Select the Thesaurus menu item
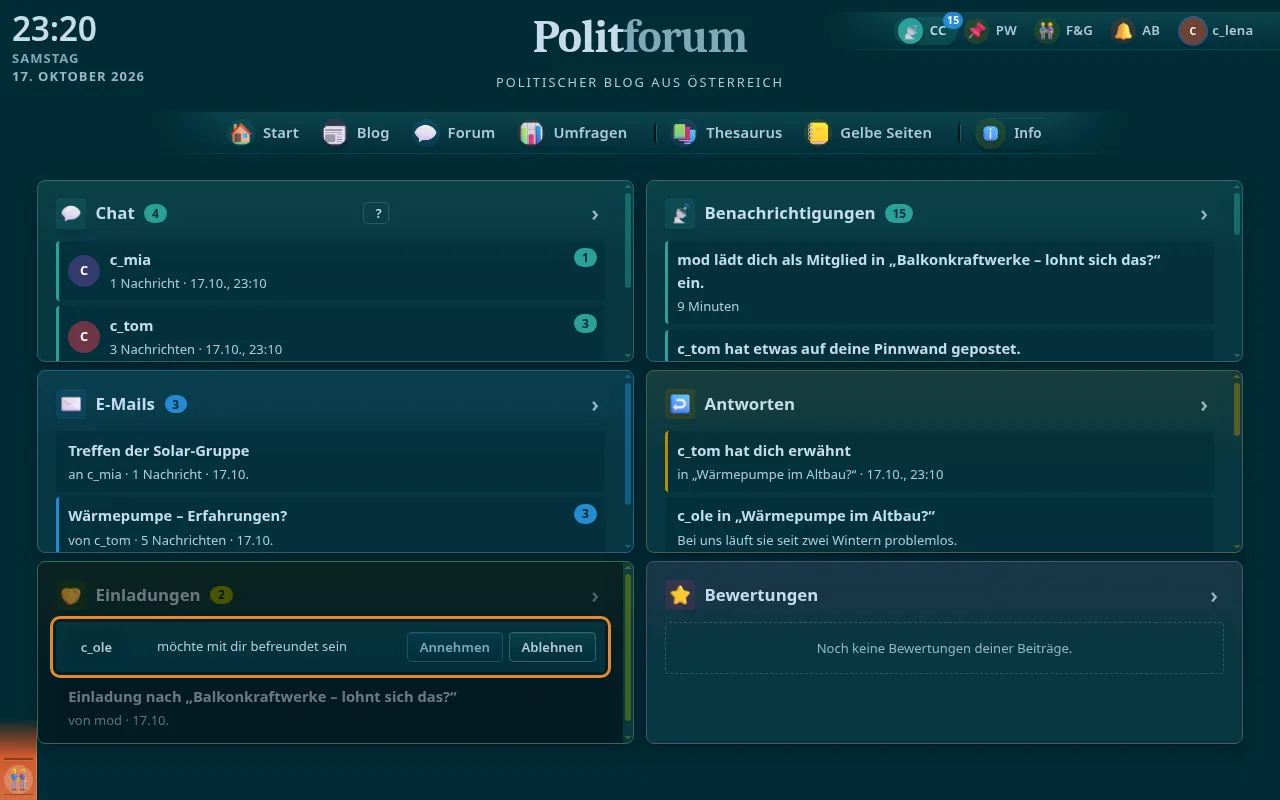 click(728, 133)
